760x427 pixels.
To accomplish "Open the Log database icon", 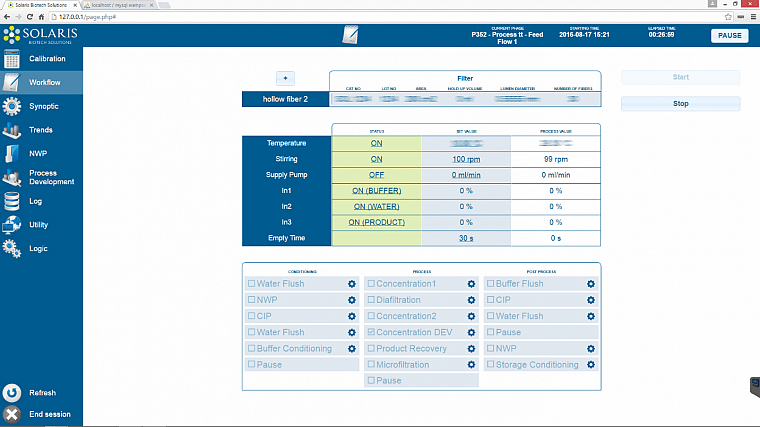I will (12, 201).
